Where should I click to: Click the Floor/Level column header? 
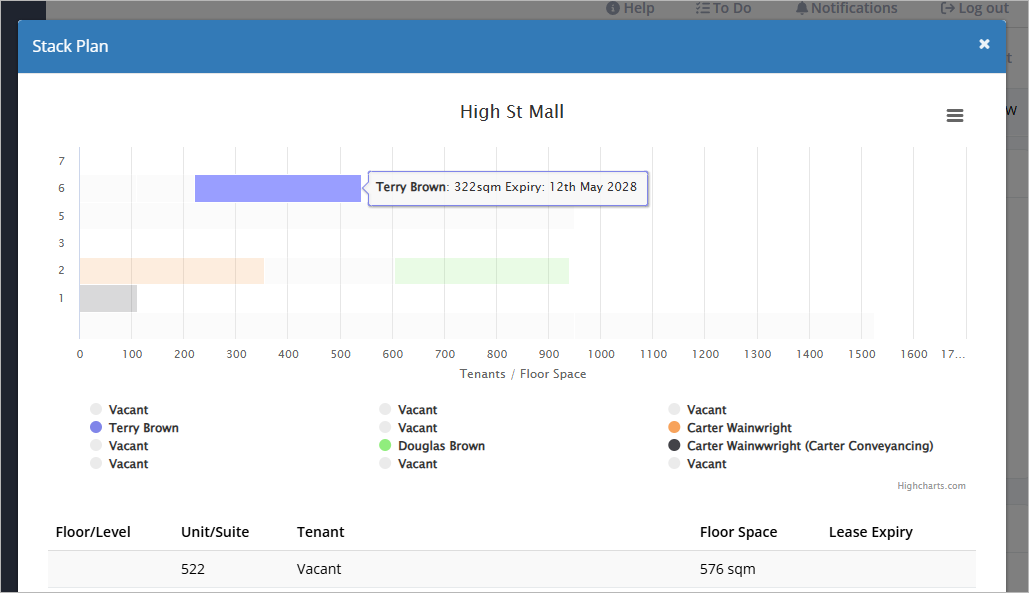click(x=93, y=532)
